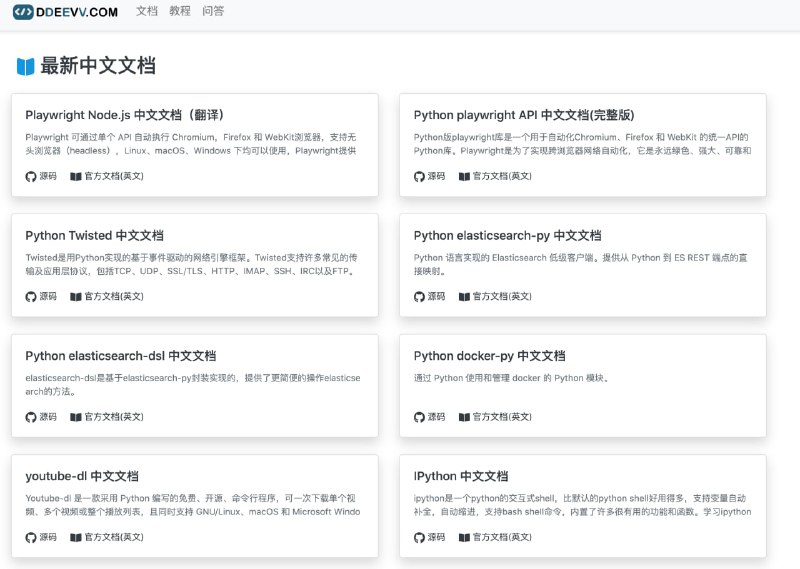This screenshot has width=800, height=569.
Task: Click GitHub icon in Python playwright API card
Action: point(419,177)
